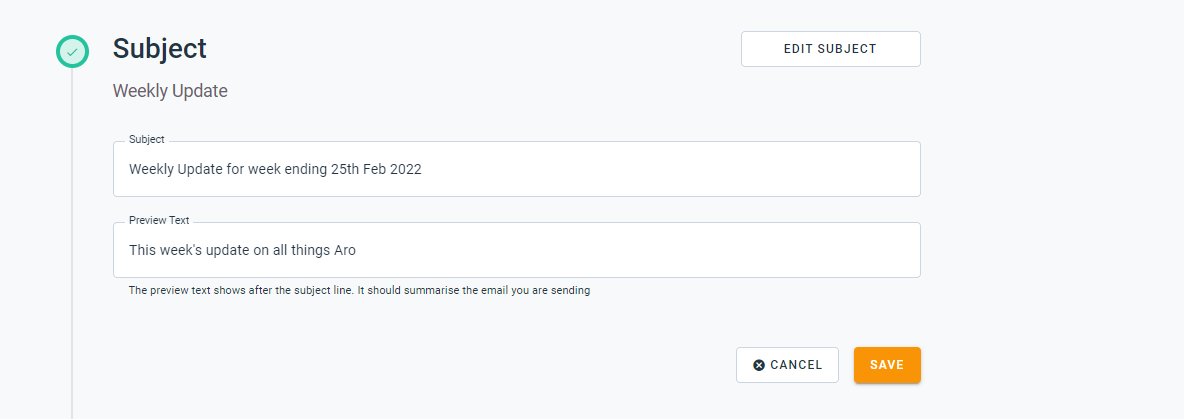The width and height of the screenshot is (1184, 419).
Task: Place cursor after the word Aro
Action: coord(356,250)
